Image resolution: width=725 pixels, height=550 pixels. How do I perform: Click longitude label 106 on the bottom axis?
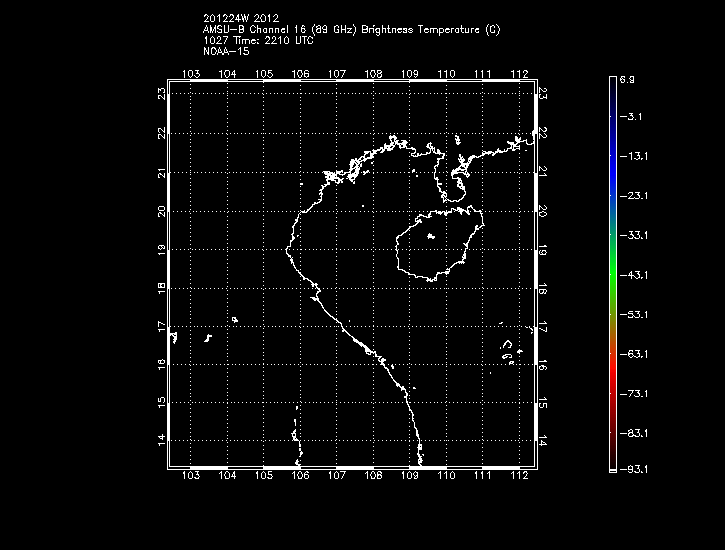(x=300, y=477)
